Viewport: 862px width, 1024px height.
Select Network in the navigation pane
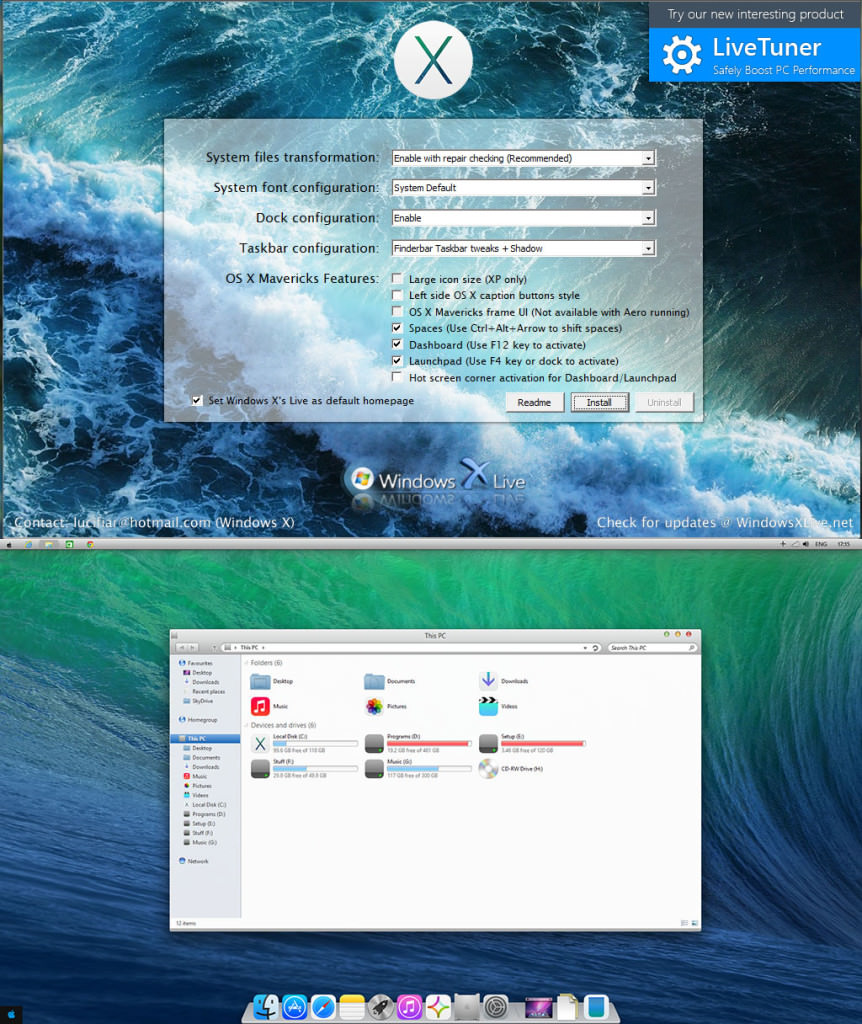[198, 861]
